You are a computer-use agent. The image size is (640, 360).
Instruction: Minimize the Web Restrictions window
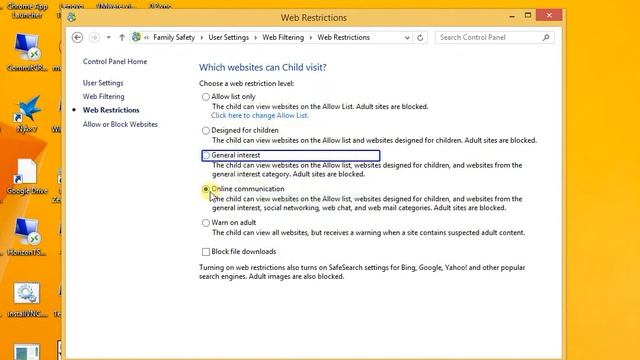(512, 16)
